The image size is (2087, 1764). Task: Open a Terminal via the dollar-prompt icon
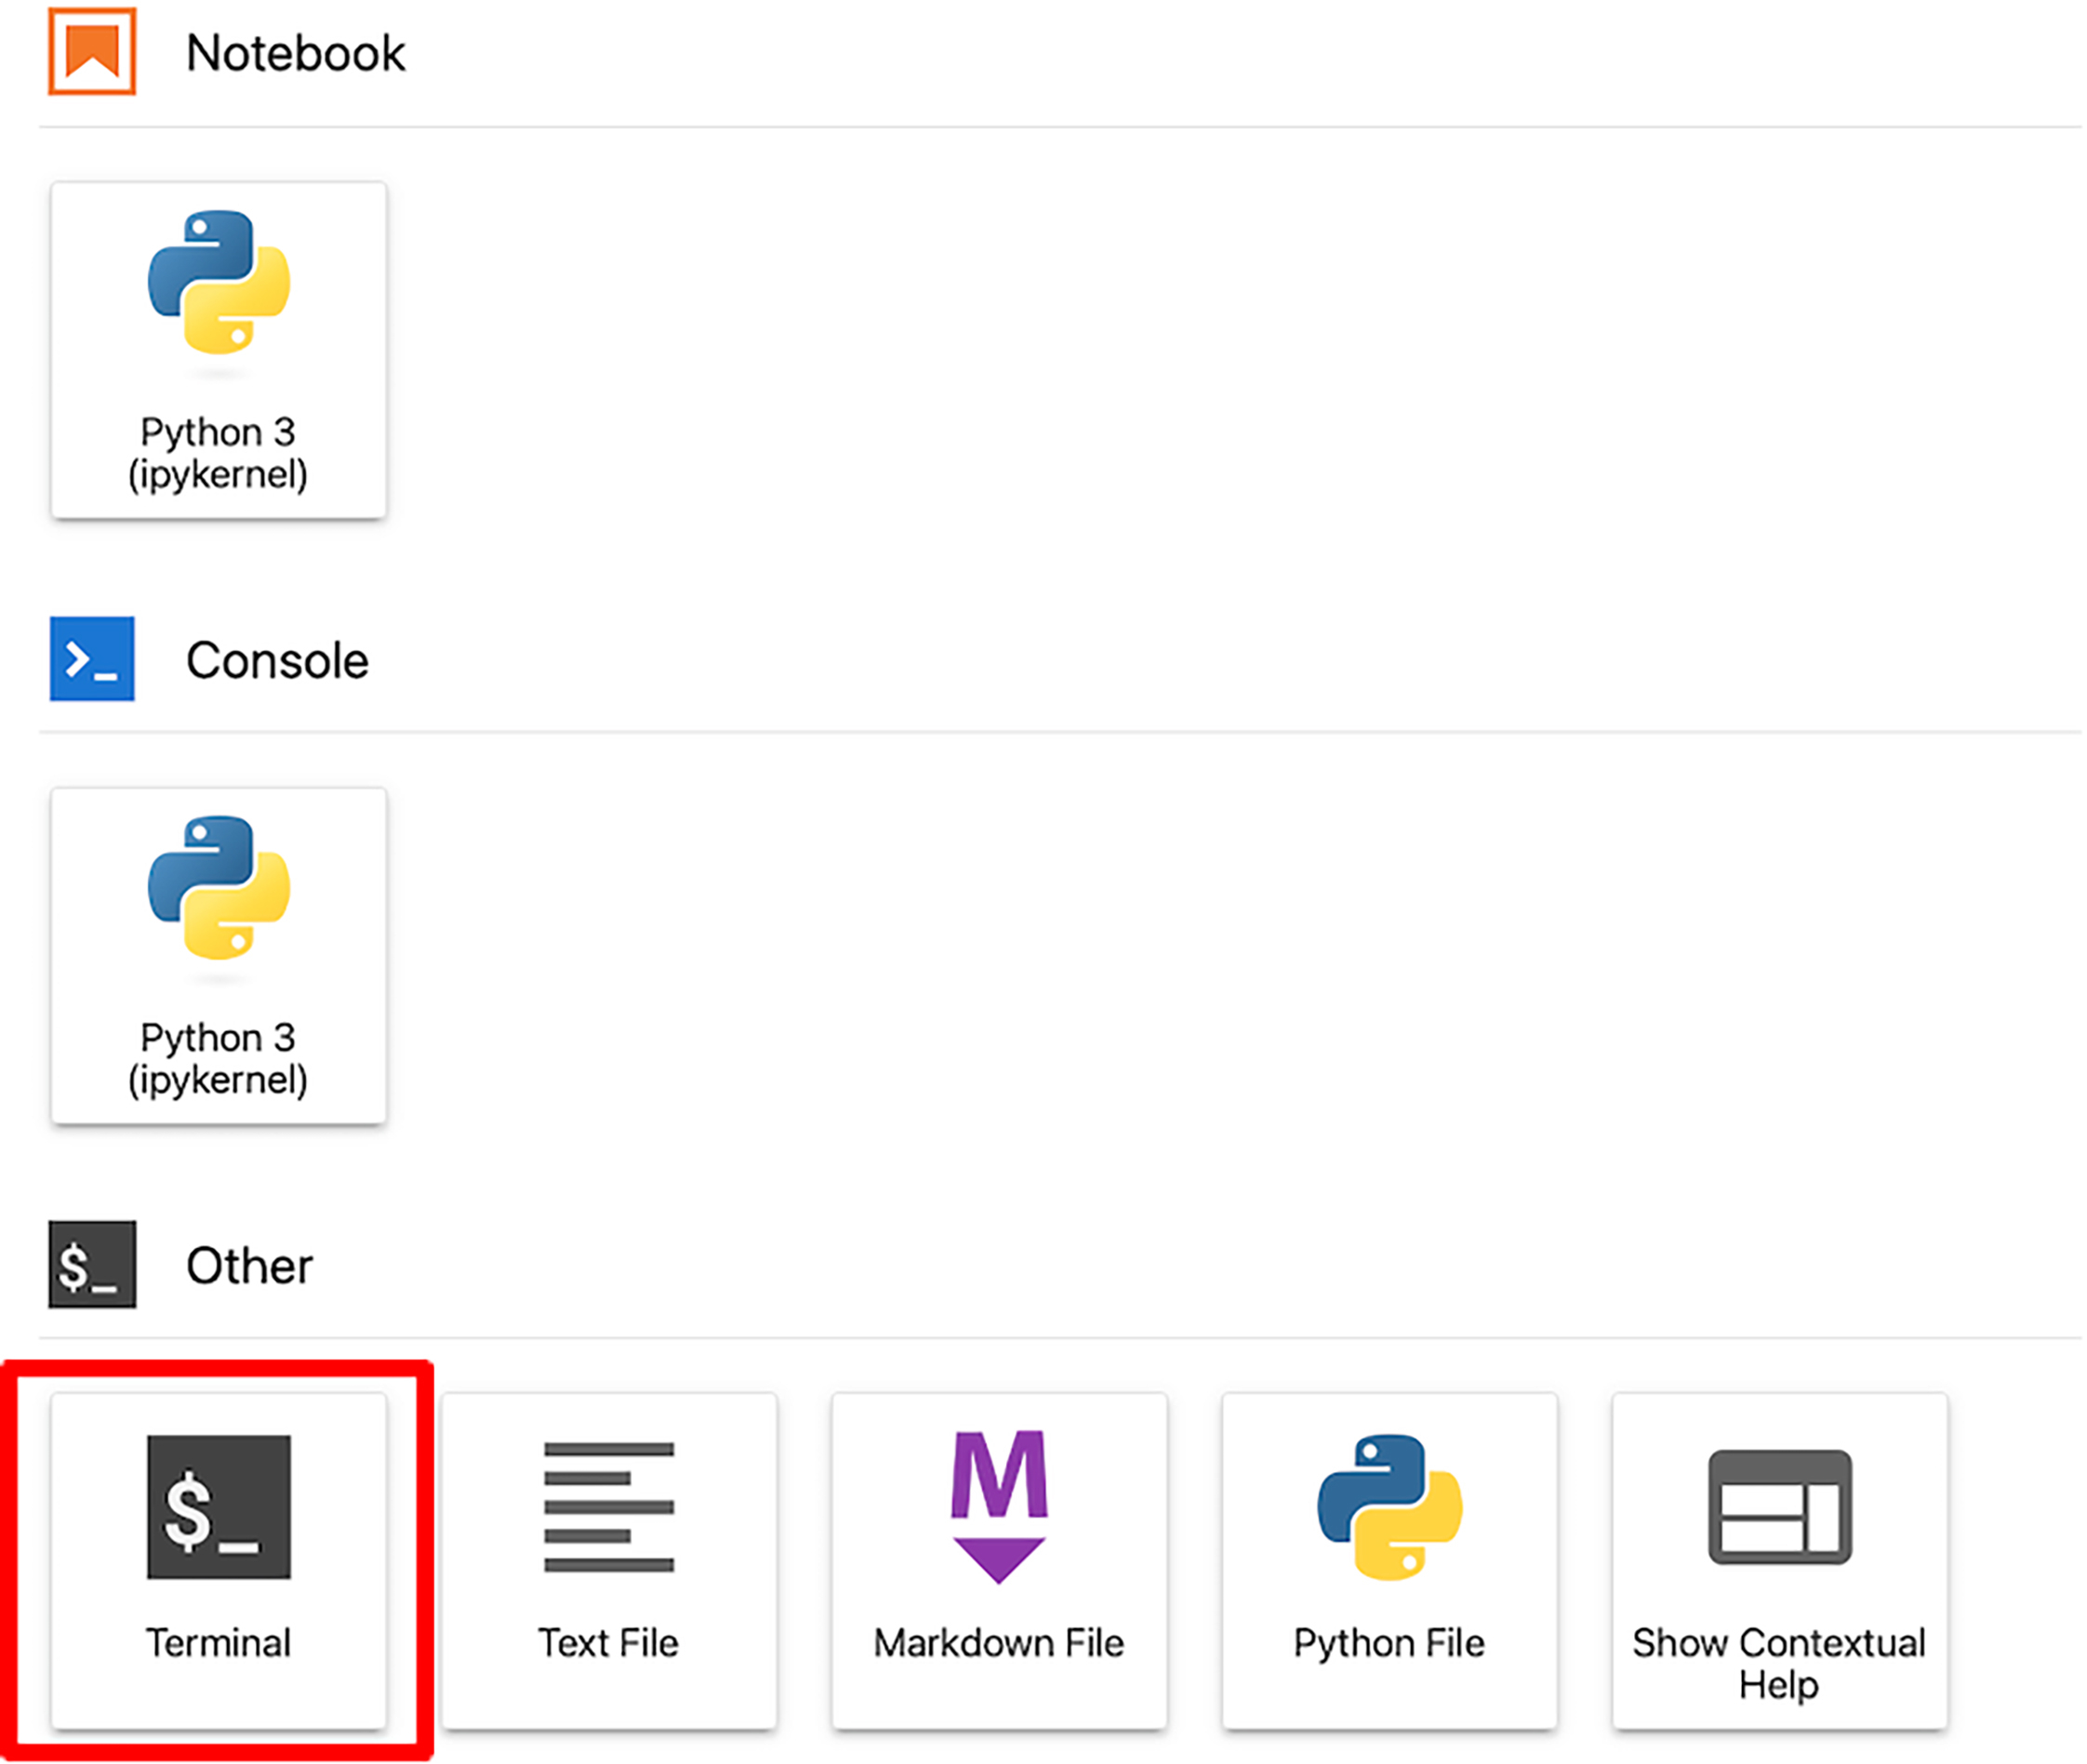(x=219, y=1507)
